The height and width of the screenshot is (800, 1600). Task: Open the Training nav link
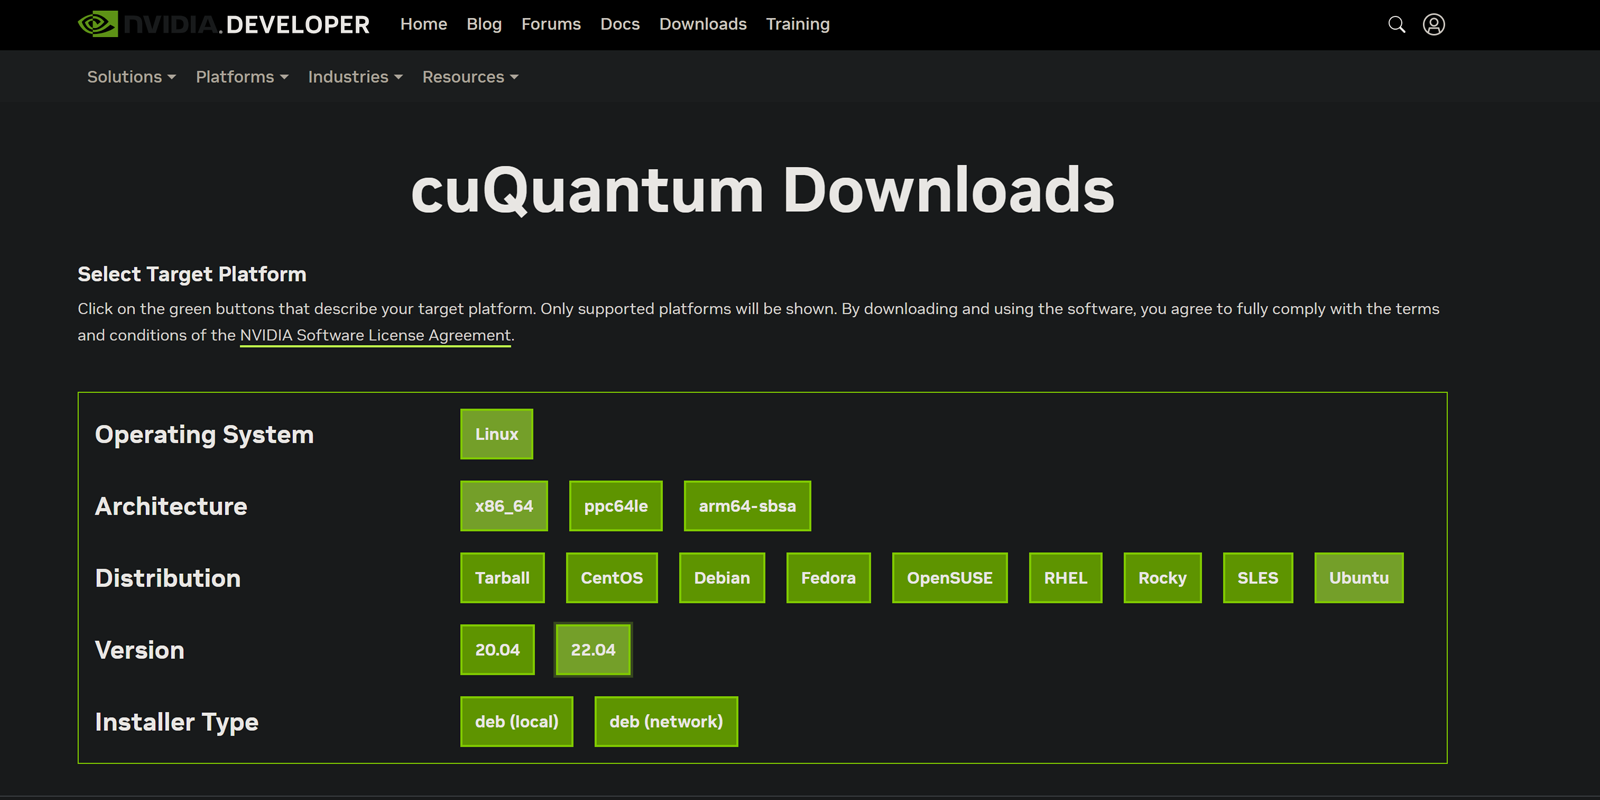[x=797, y=24]
